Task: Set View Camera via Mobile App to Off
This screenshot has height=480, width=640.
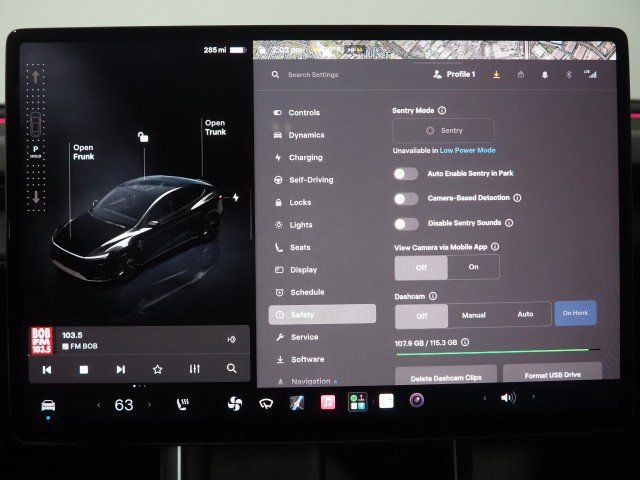Action: coord(421,268)
